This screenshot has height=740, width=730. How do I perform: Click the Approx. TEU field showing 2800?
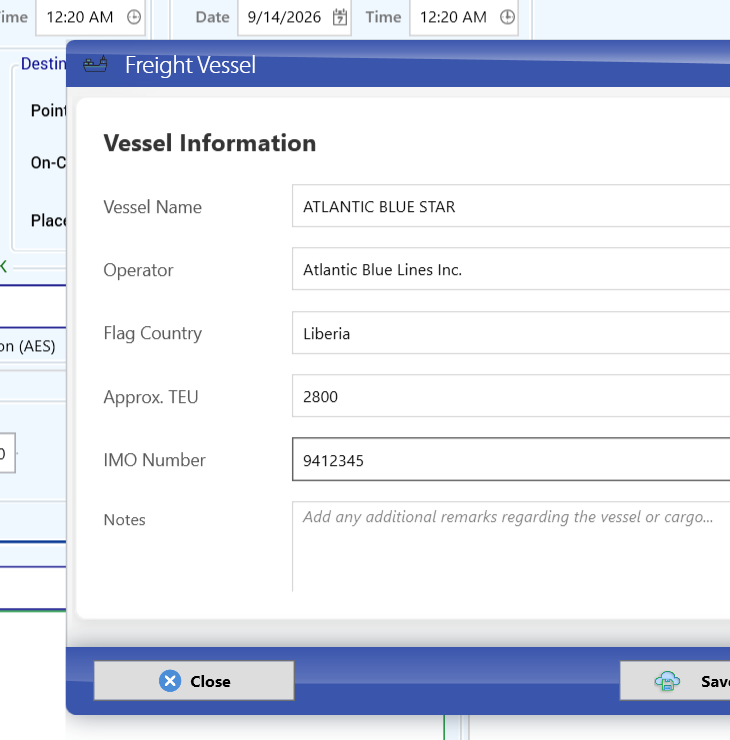pyautogui.click(x=511, y=396)
